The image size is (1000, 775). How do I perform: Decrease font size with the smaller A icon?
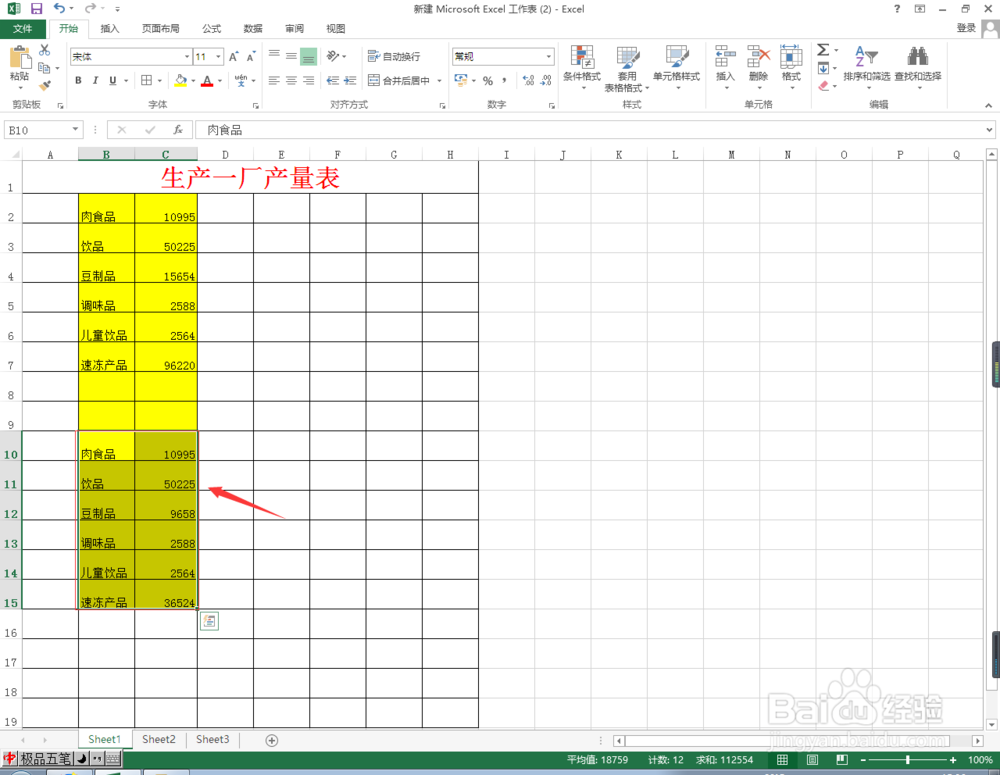pyautogui.click(x=251, y=57)
